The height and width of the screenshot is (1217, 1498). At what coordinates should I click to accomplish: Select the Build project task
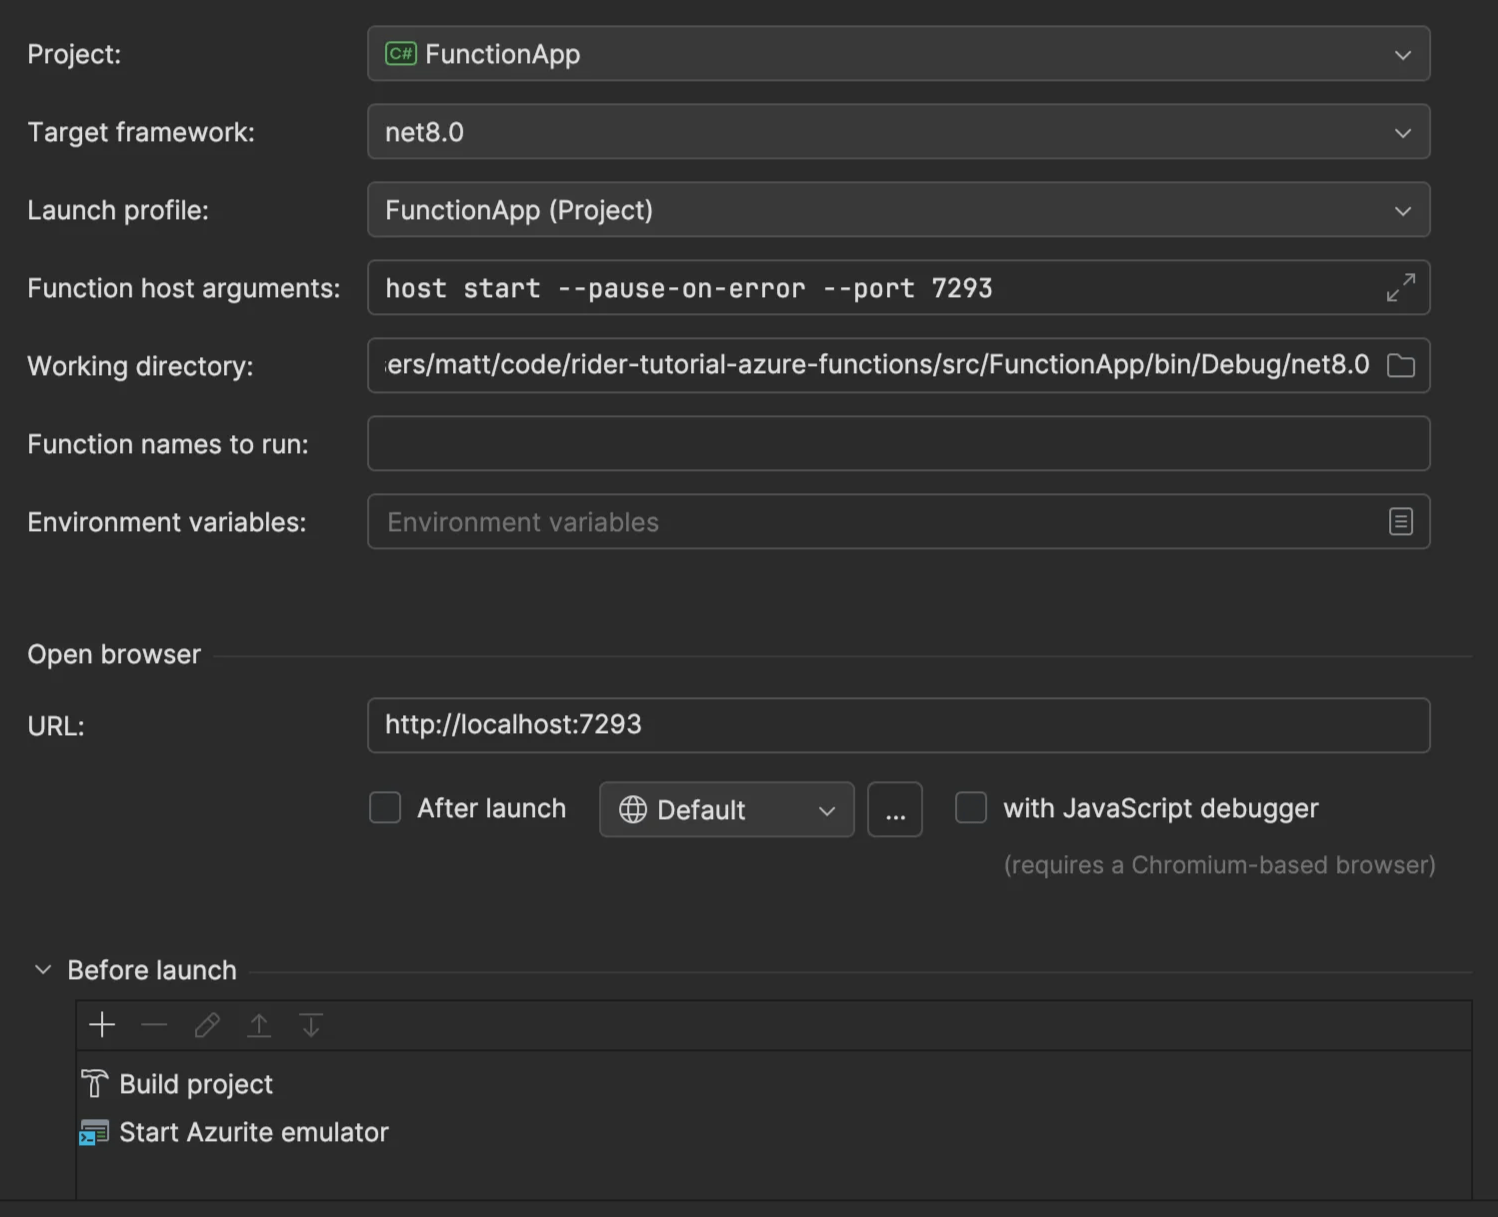[x=195, y=1084]
